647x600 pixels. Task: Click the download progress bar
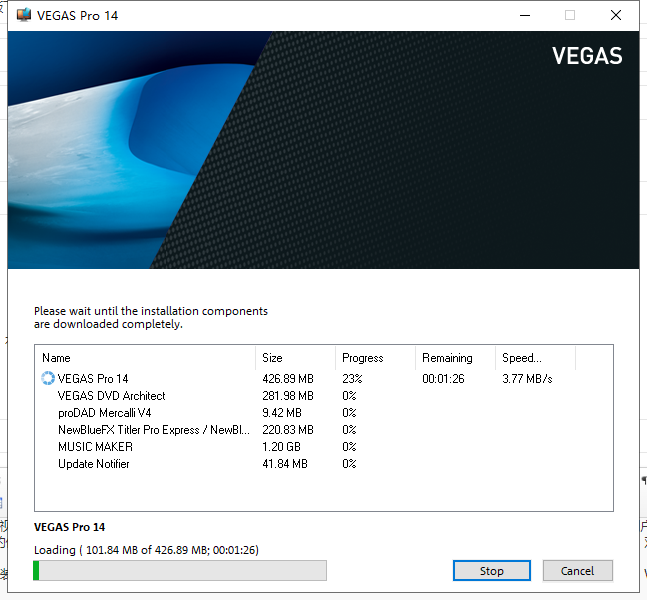[180, 570]
